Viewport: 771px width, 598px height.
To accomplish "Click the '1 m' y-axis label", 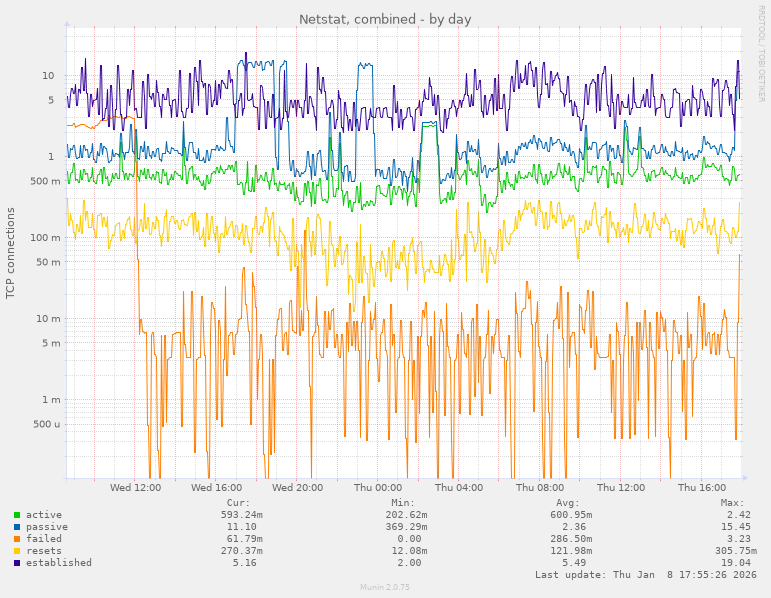I will coord(51,400).
